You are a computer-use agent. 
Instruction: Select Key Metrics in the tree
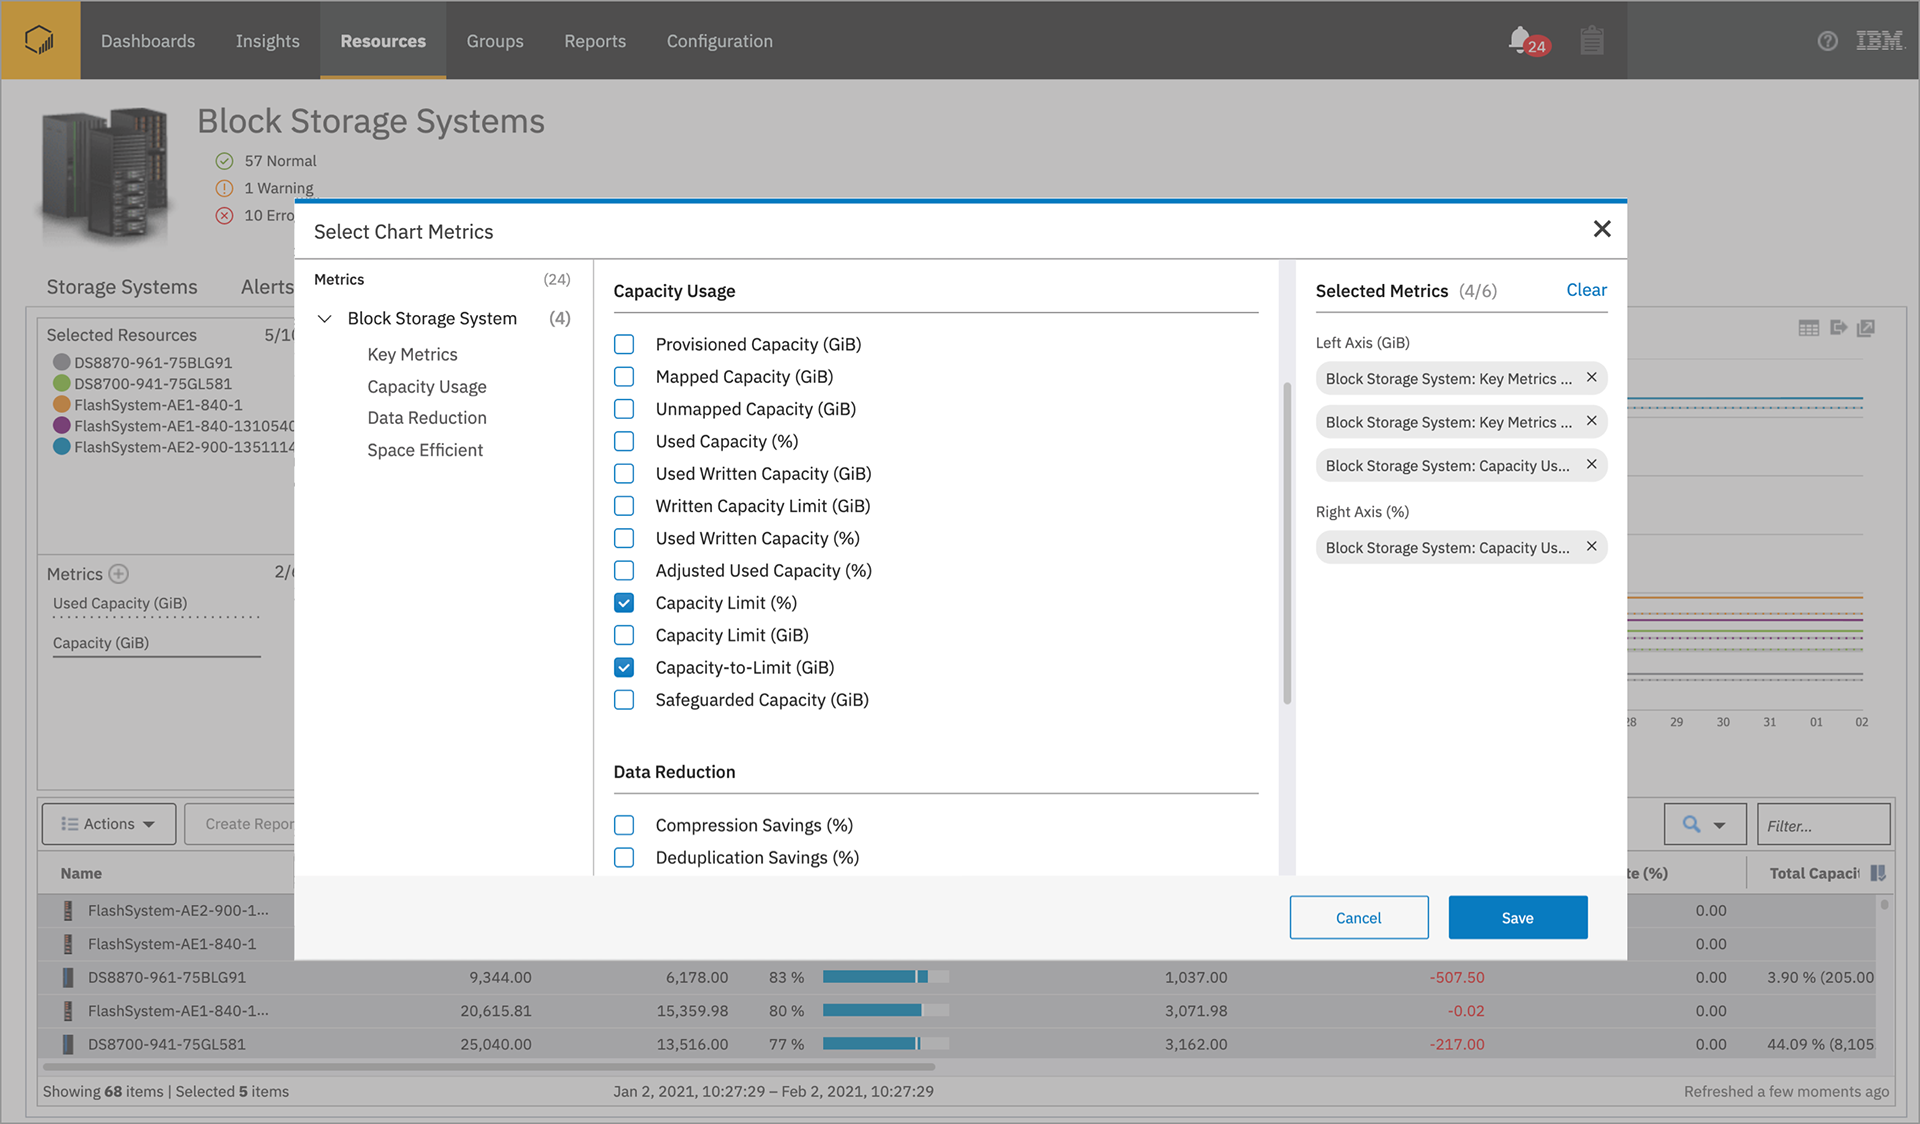coord(412,354)
